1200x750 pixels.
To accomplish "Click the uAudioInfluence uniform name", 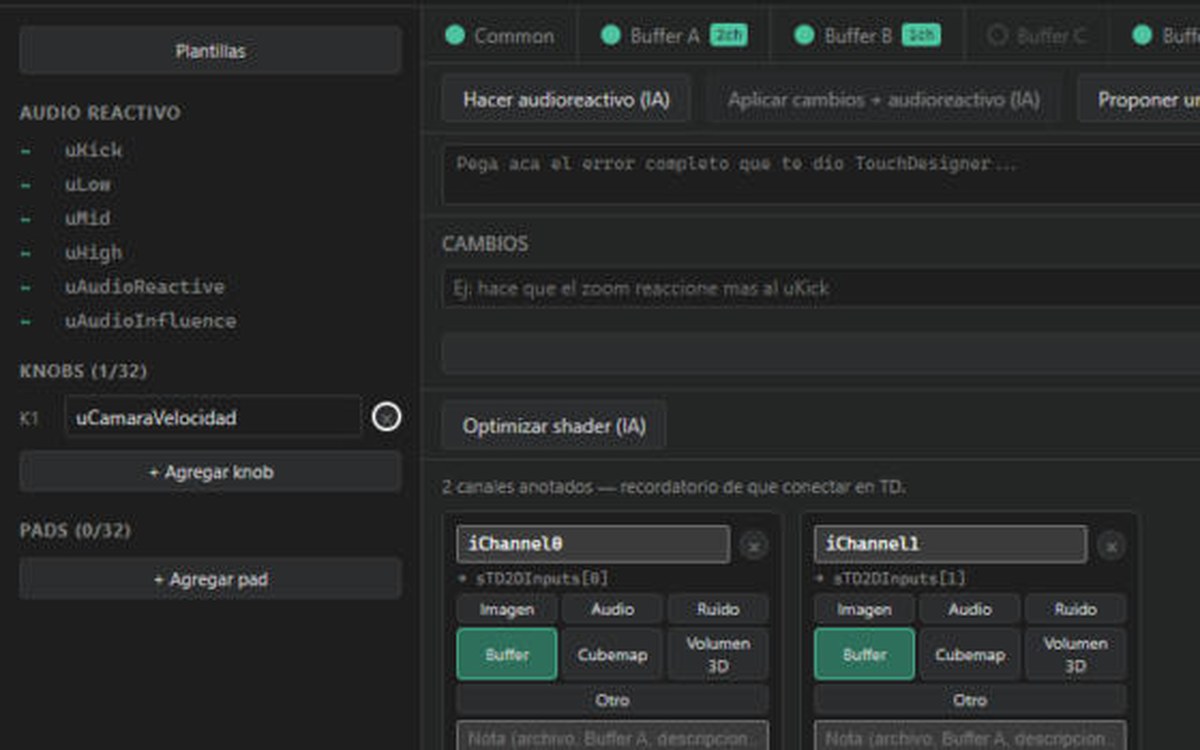I will (151, 320).
